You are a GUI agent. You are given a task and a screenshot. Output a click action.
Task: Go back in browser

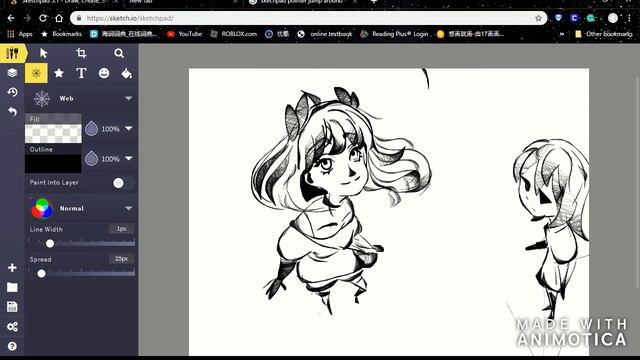click(11, 18)
